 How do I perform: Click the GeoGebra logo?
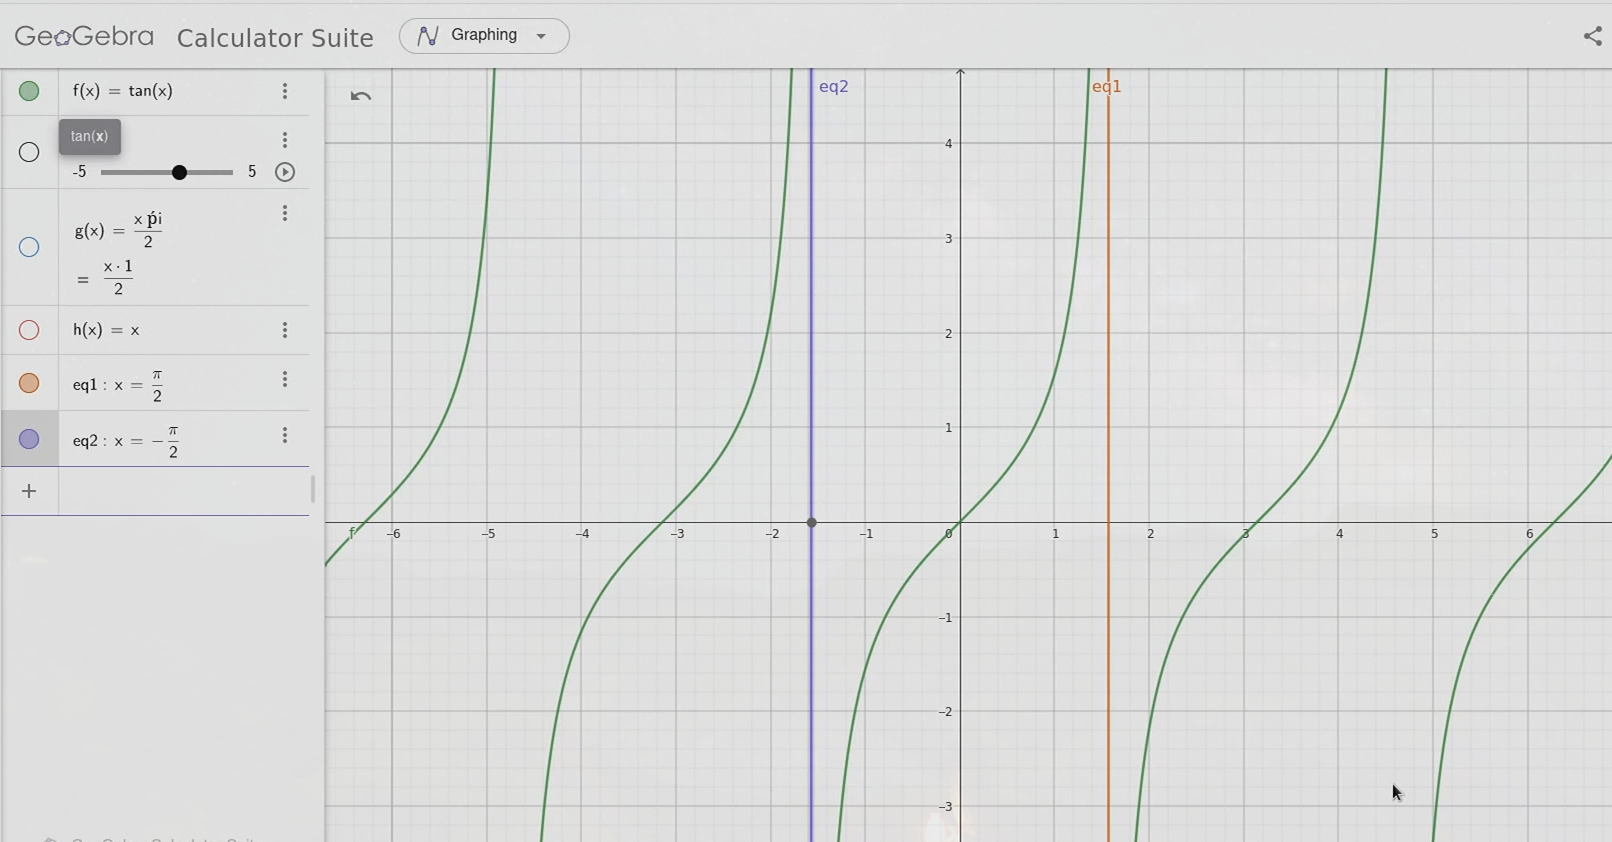click(85, 37)
